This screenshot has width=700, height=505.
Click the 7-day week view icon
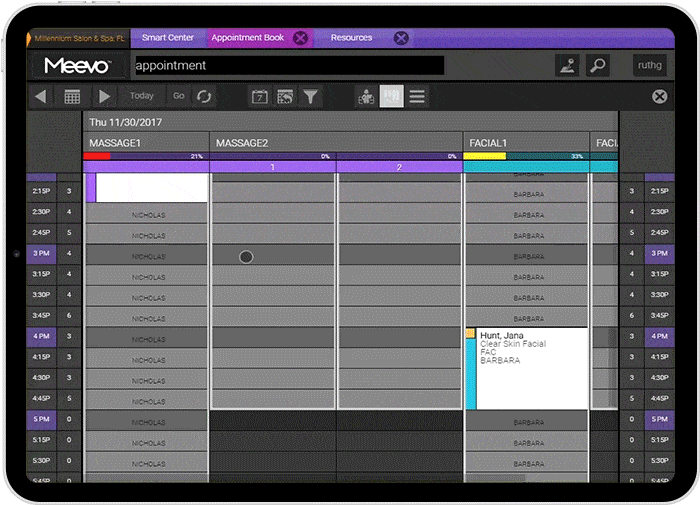(260, 96)
